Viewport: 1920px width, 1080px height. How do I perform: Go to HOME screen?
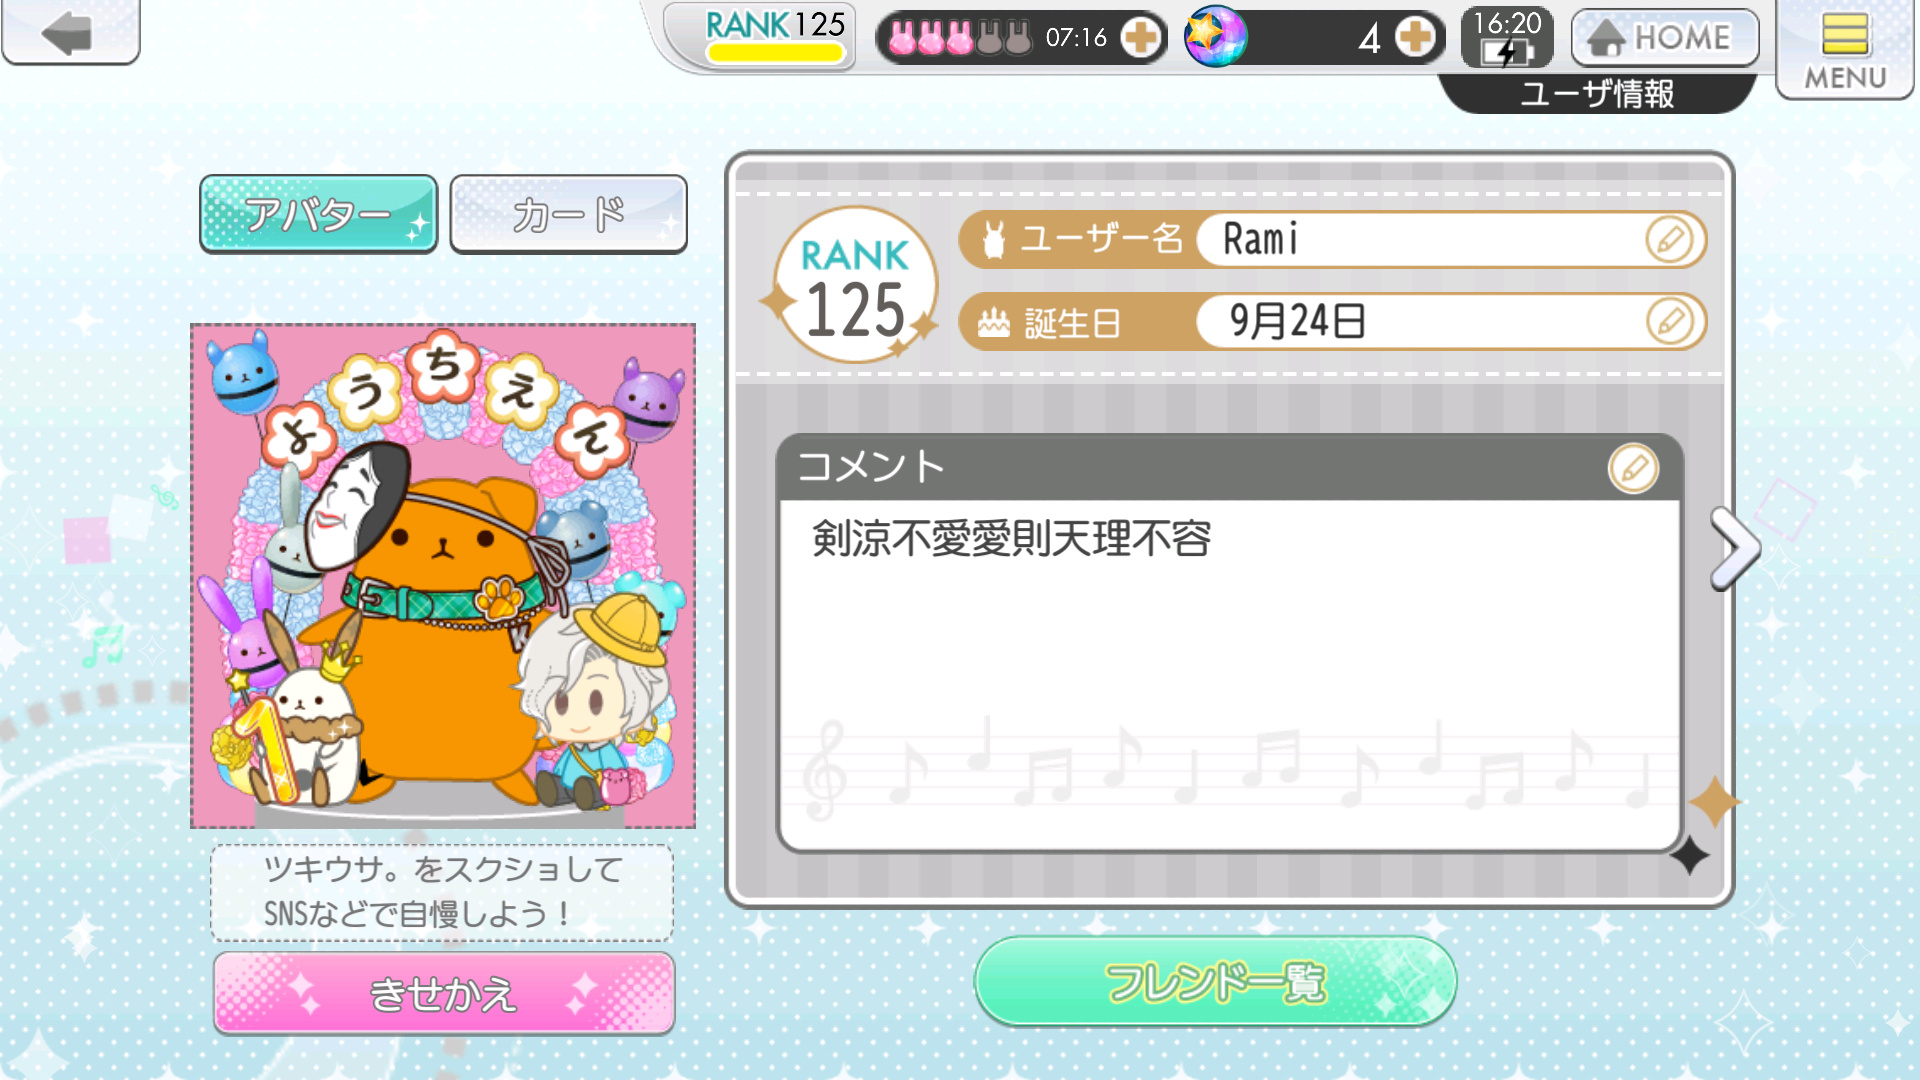(1665, 38)
